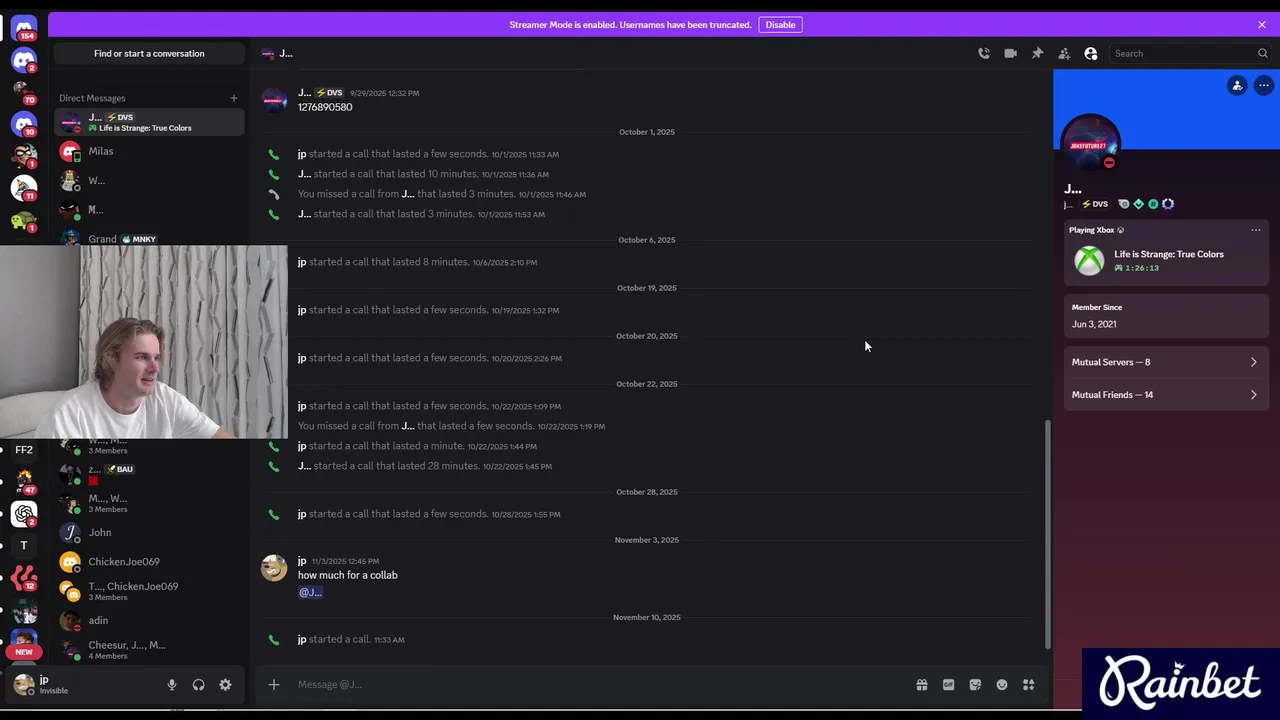Disable Streamer Mode from the banner
The height and width of the screenshot is (720, 1280).
point(780,25)
